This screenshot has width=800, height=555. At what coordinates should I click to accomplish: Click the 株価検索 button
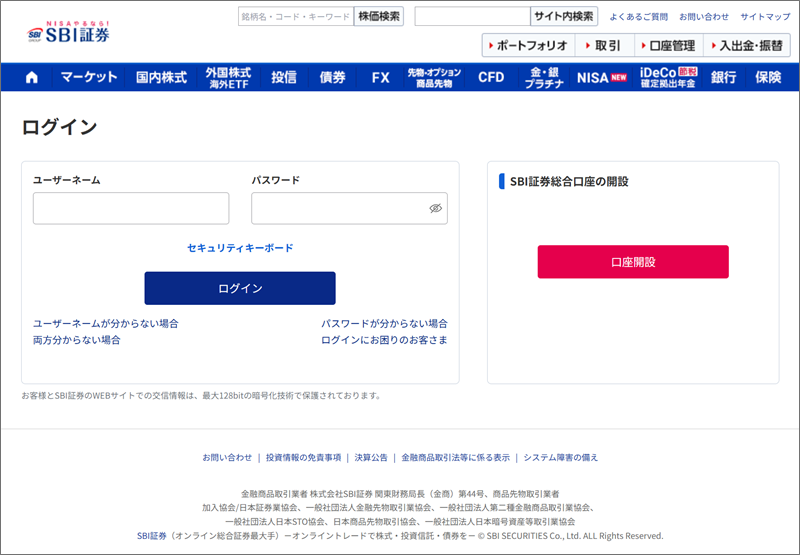tap(379, 16)
